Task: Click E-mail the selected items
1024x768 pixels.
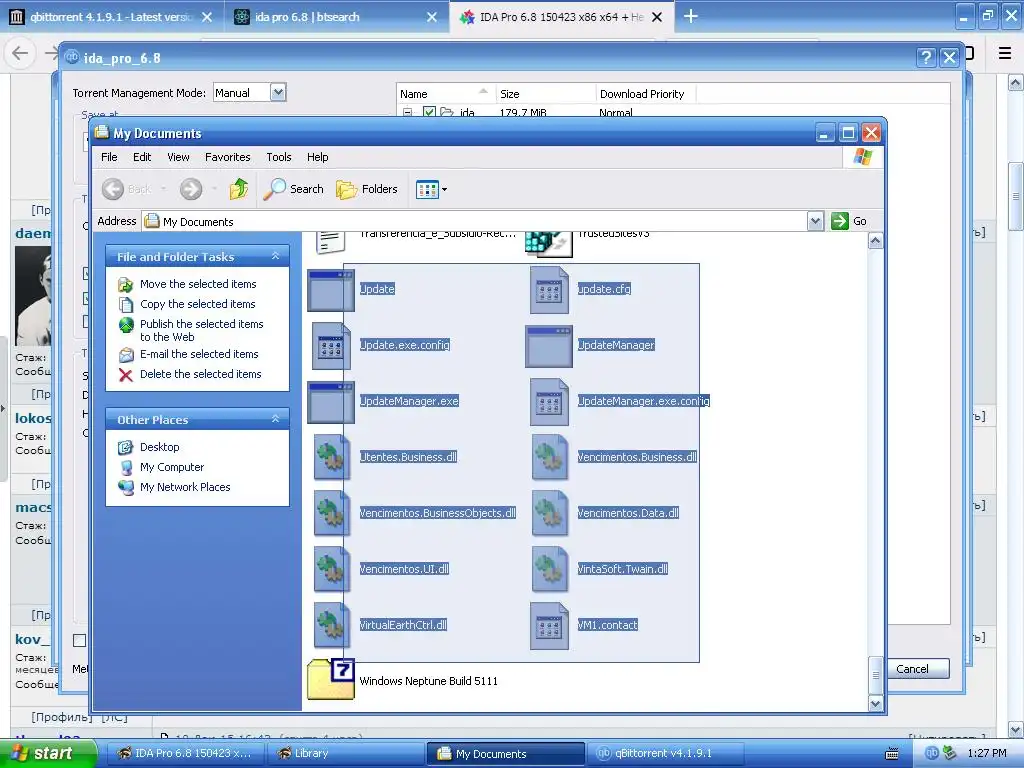Action: [199, 354]
